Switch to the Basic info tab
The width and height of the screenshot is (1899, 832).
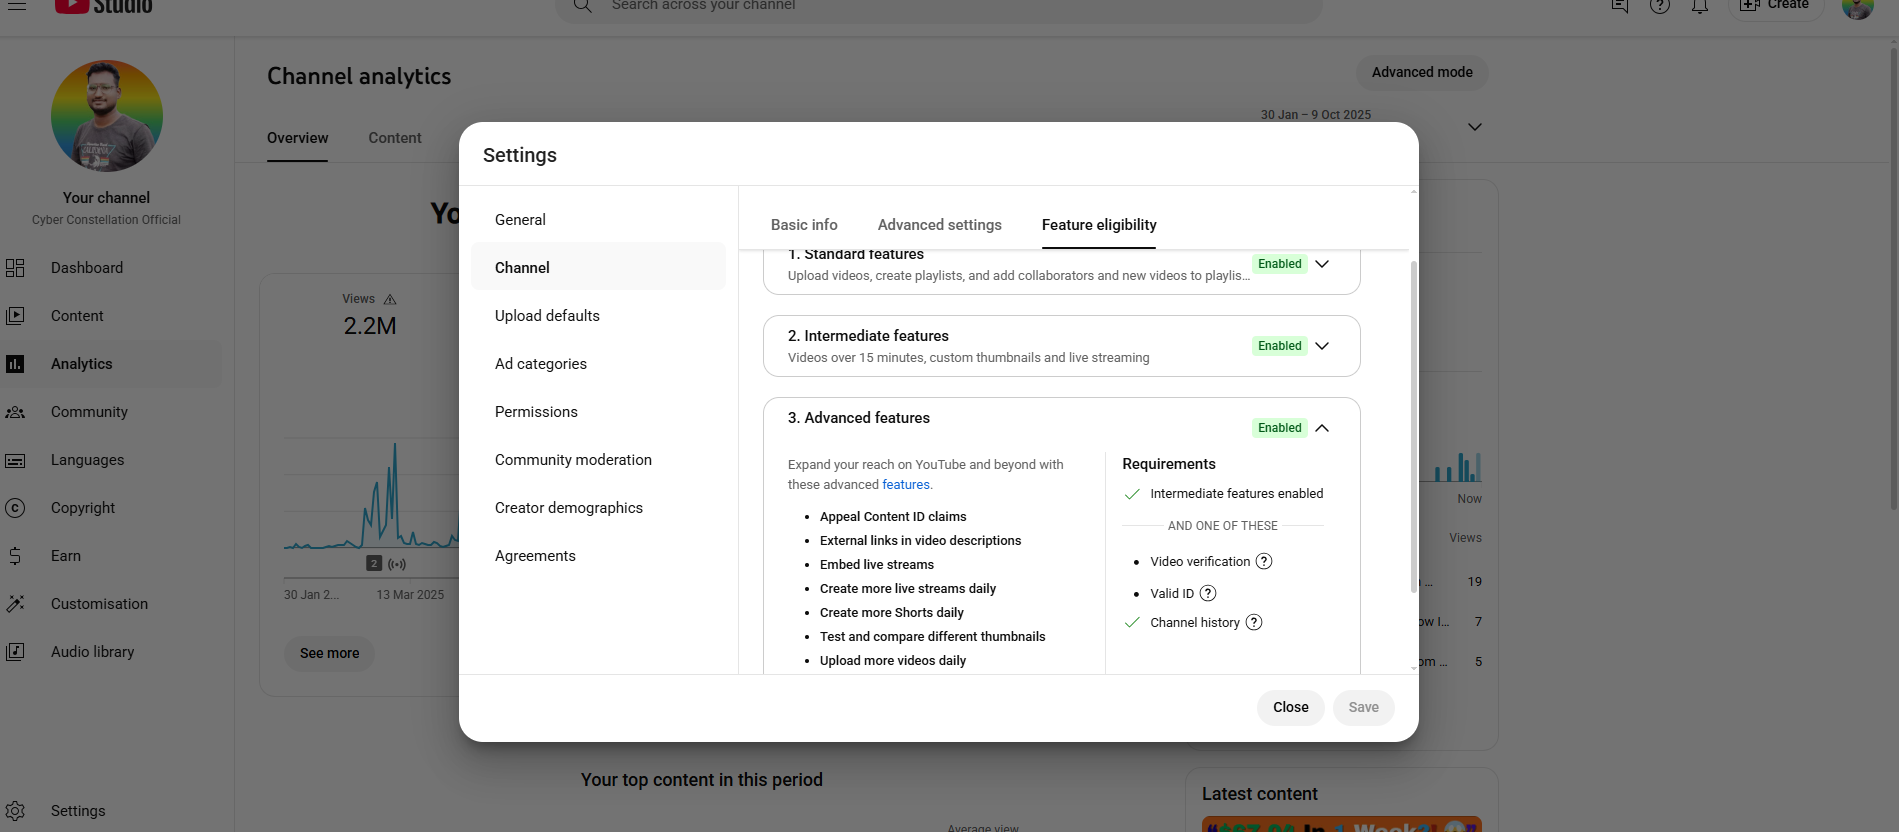point(804,225)
